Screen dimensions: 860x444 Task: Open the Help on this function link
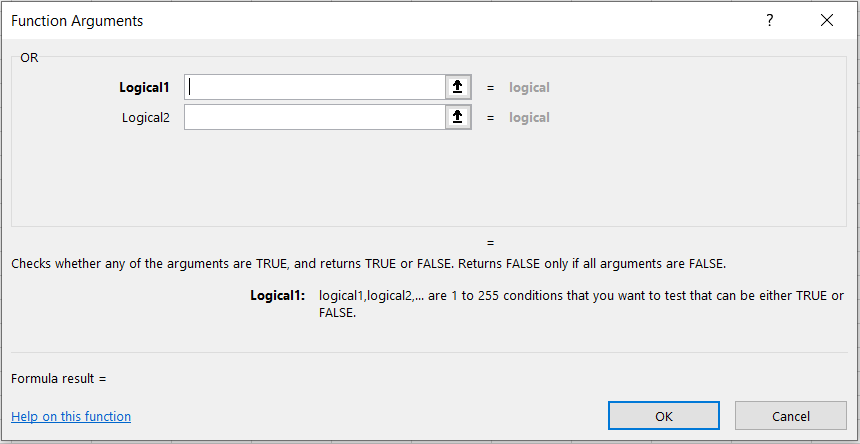click(71, 416)
